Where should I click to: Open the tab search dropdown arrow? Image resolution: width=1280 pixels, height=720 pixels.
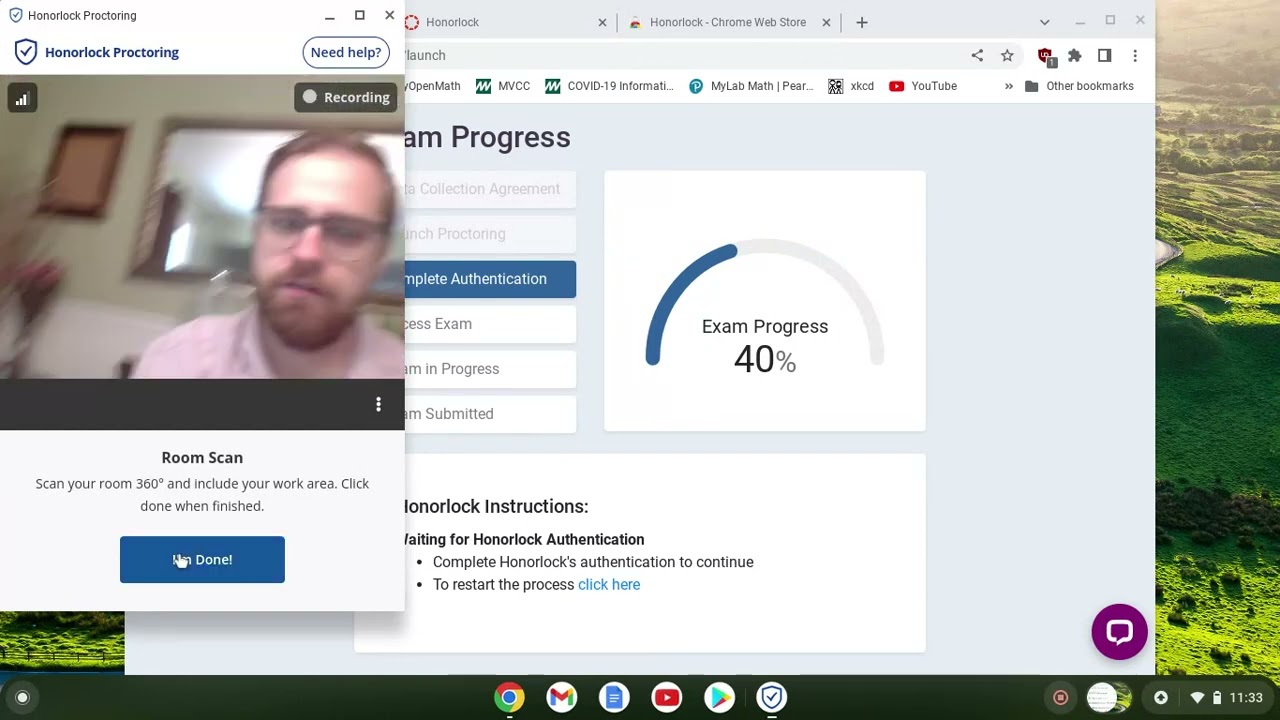tap(1044, 22)
